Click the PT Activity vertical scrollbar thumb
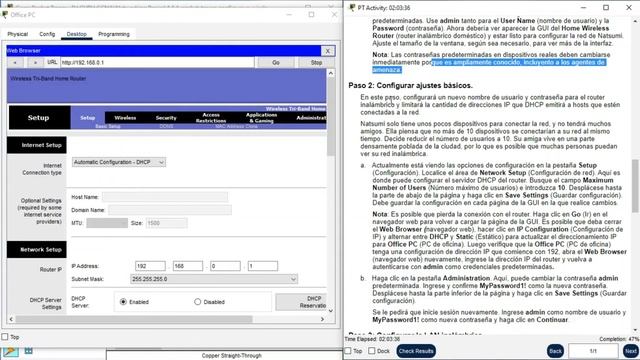Screen dimensions: 640x360 point(636,186)
